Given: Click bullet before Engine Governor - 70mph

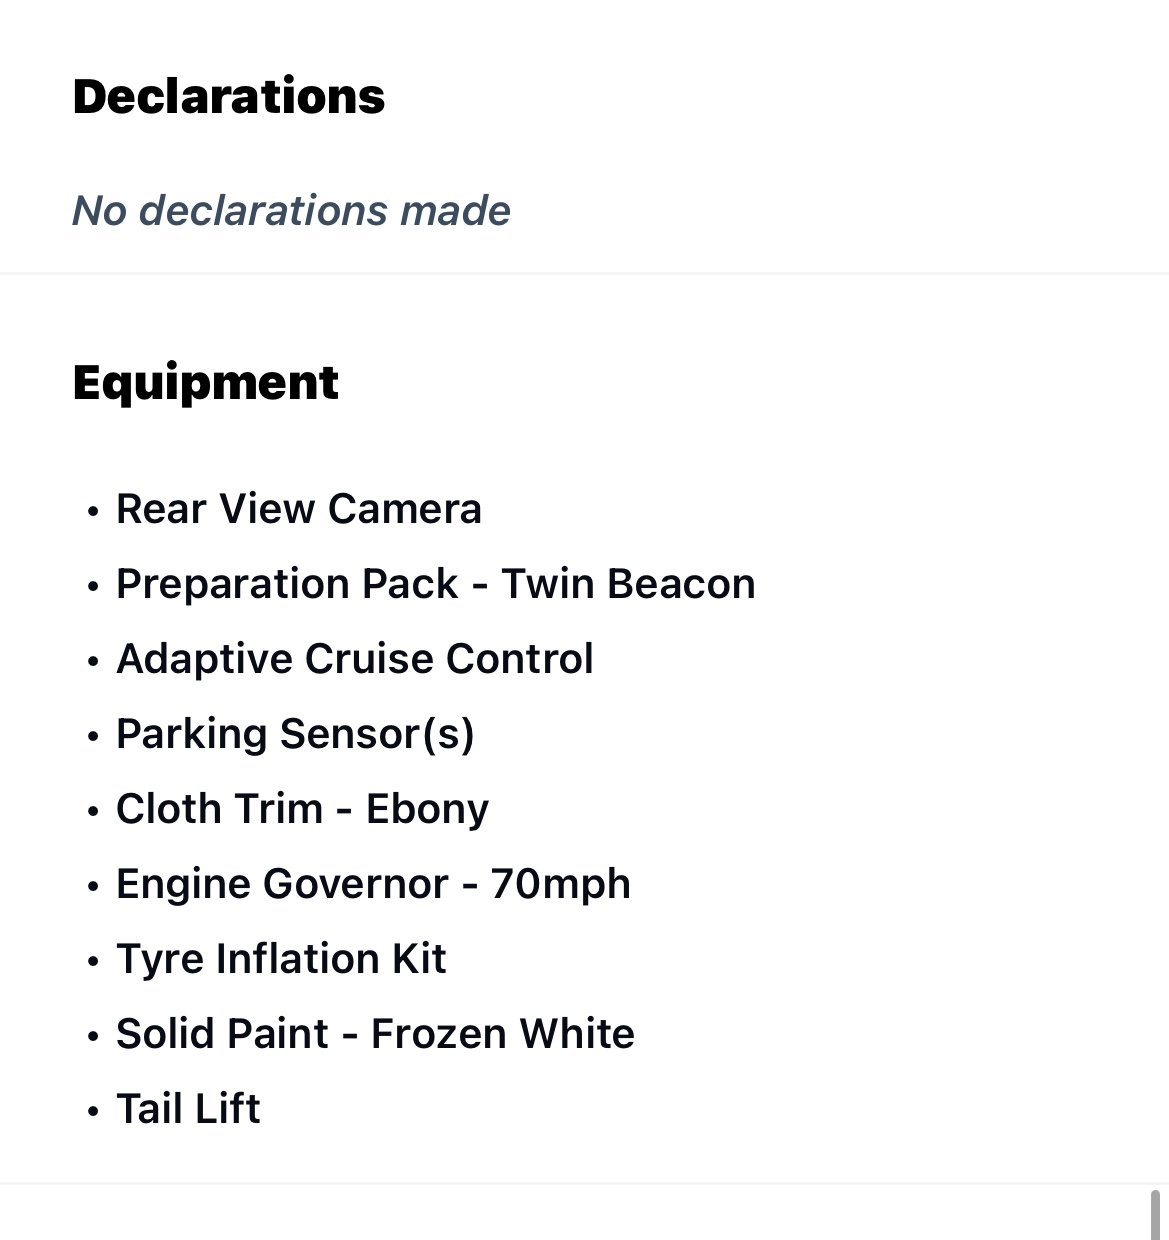Looking at the screenshot, I should pyautogui.click(x=93, y=887).
